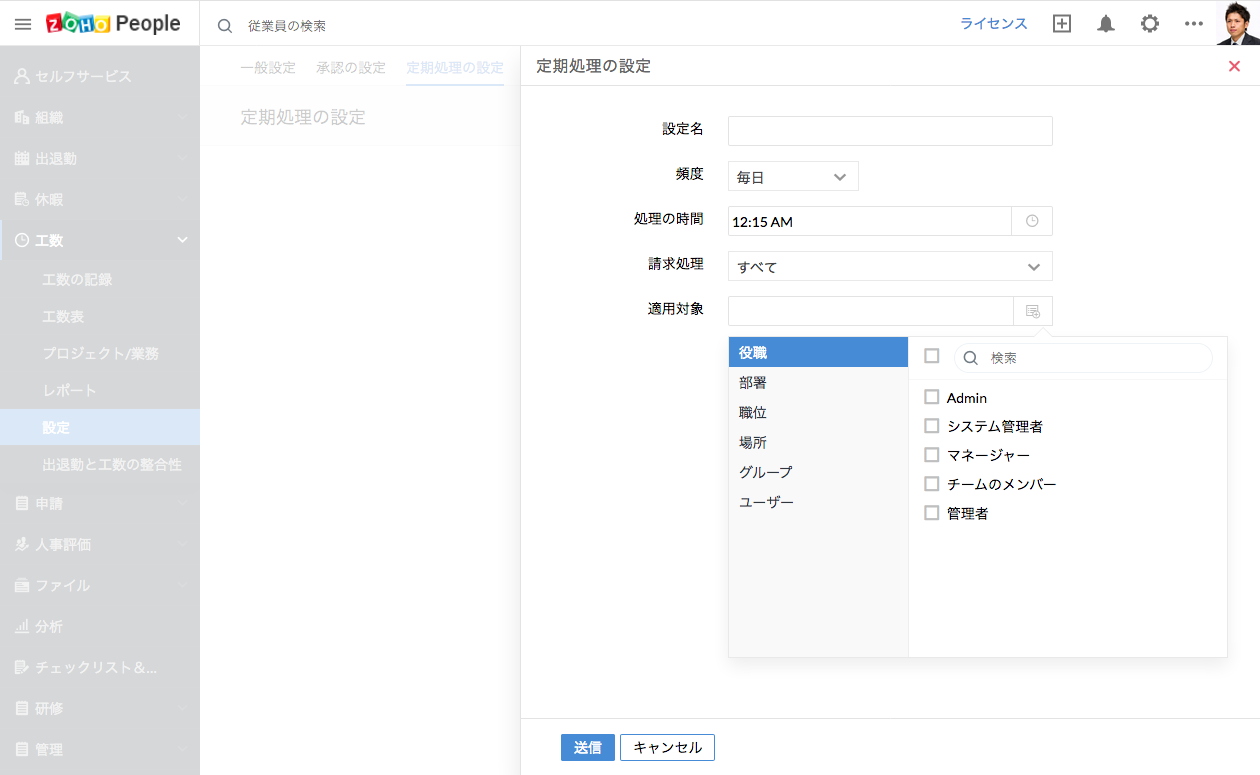Tick the マネージャー checkbox
This screenshot has height=775, width=1260.
(x=932, y=455)
